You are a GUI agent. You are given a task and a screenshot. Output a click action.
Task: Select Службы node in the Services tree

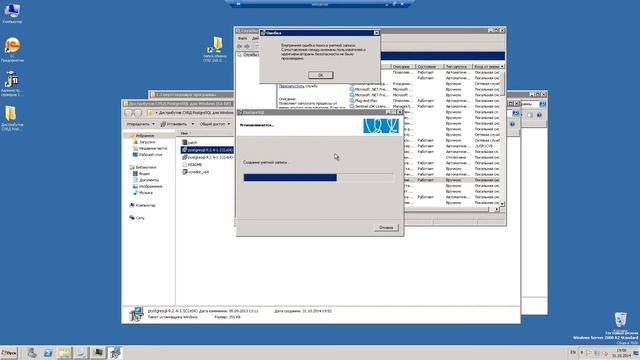pyautogui.click(x=248, y=54)
